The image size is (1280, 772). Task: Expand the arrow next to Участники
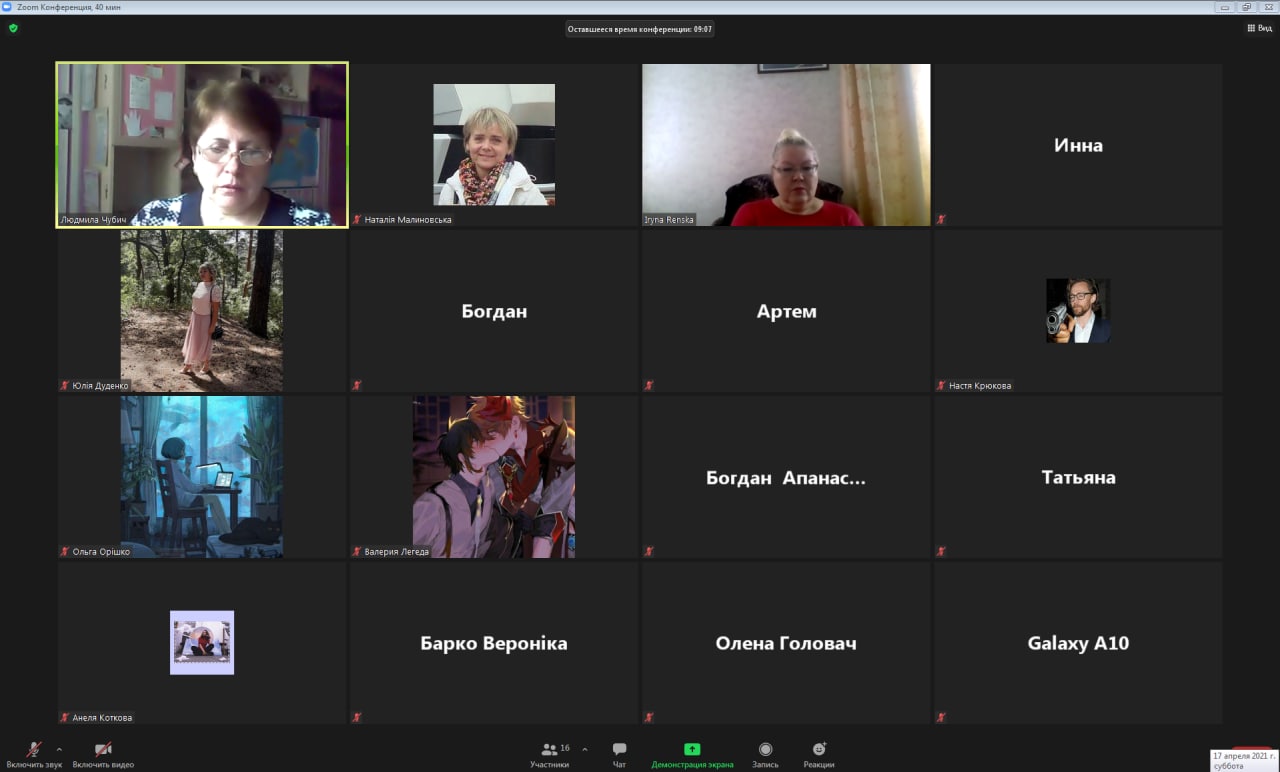585,749
